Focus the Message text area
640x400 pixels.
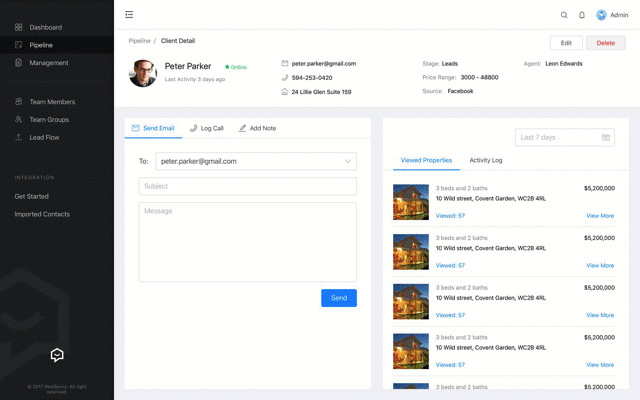coord(248,242)
